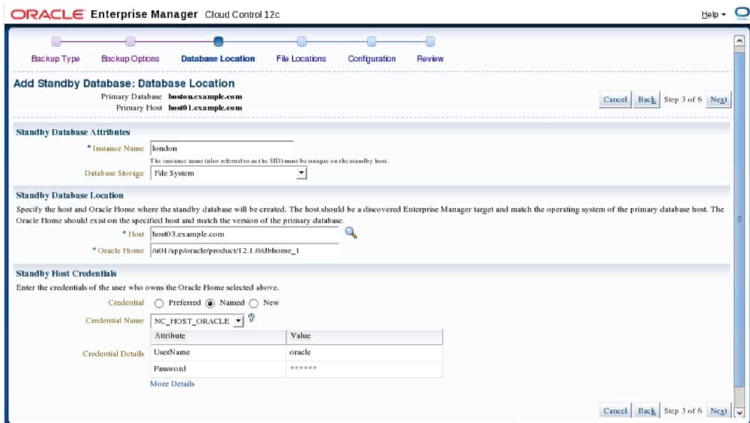
Task: Select the New credential radio button
Action: click(x=254, y=303)
